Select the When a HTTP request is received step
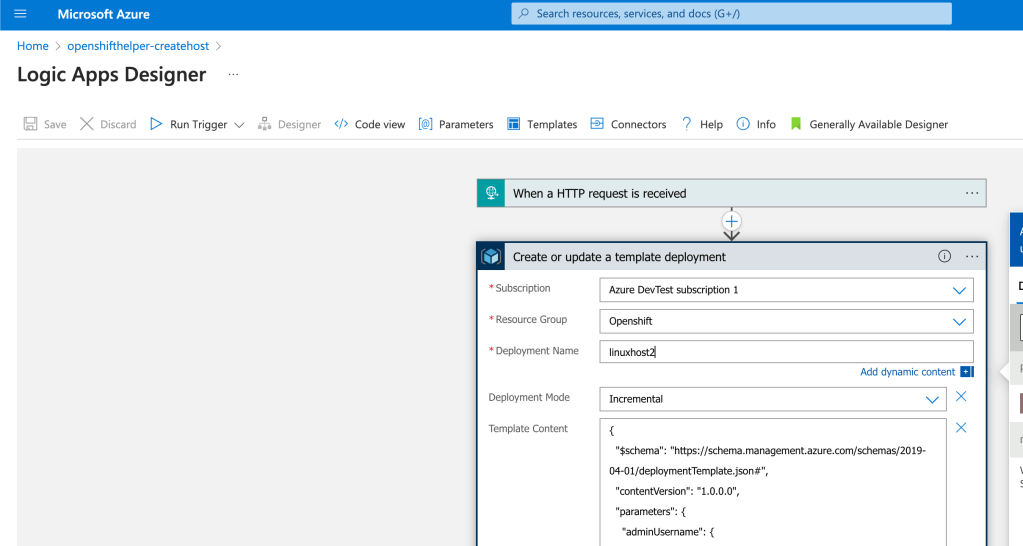The height and width of the screenshot is (546, 1023). 731,193
